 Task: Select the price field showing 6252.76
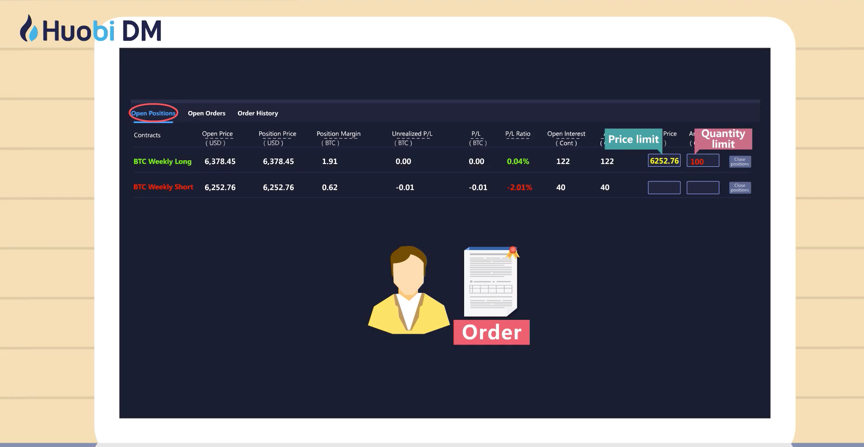(x=664, y=160)
